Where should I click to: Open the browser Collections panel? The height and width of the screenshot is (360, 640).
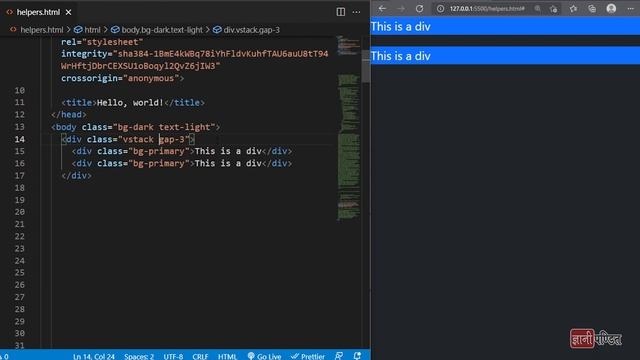(x=592, y=9)
